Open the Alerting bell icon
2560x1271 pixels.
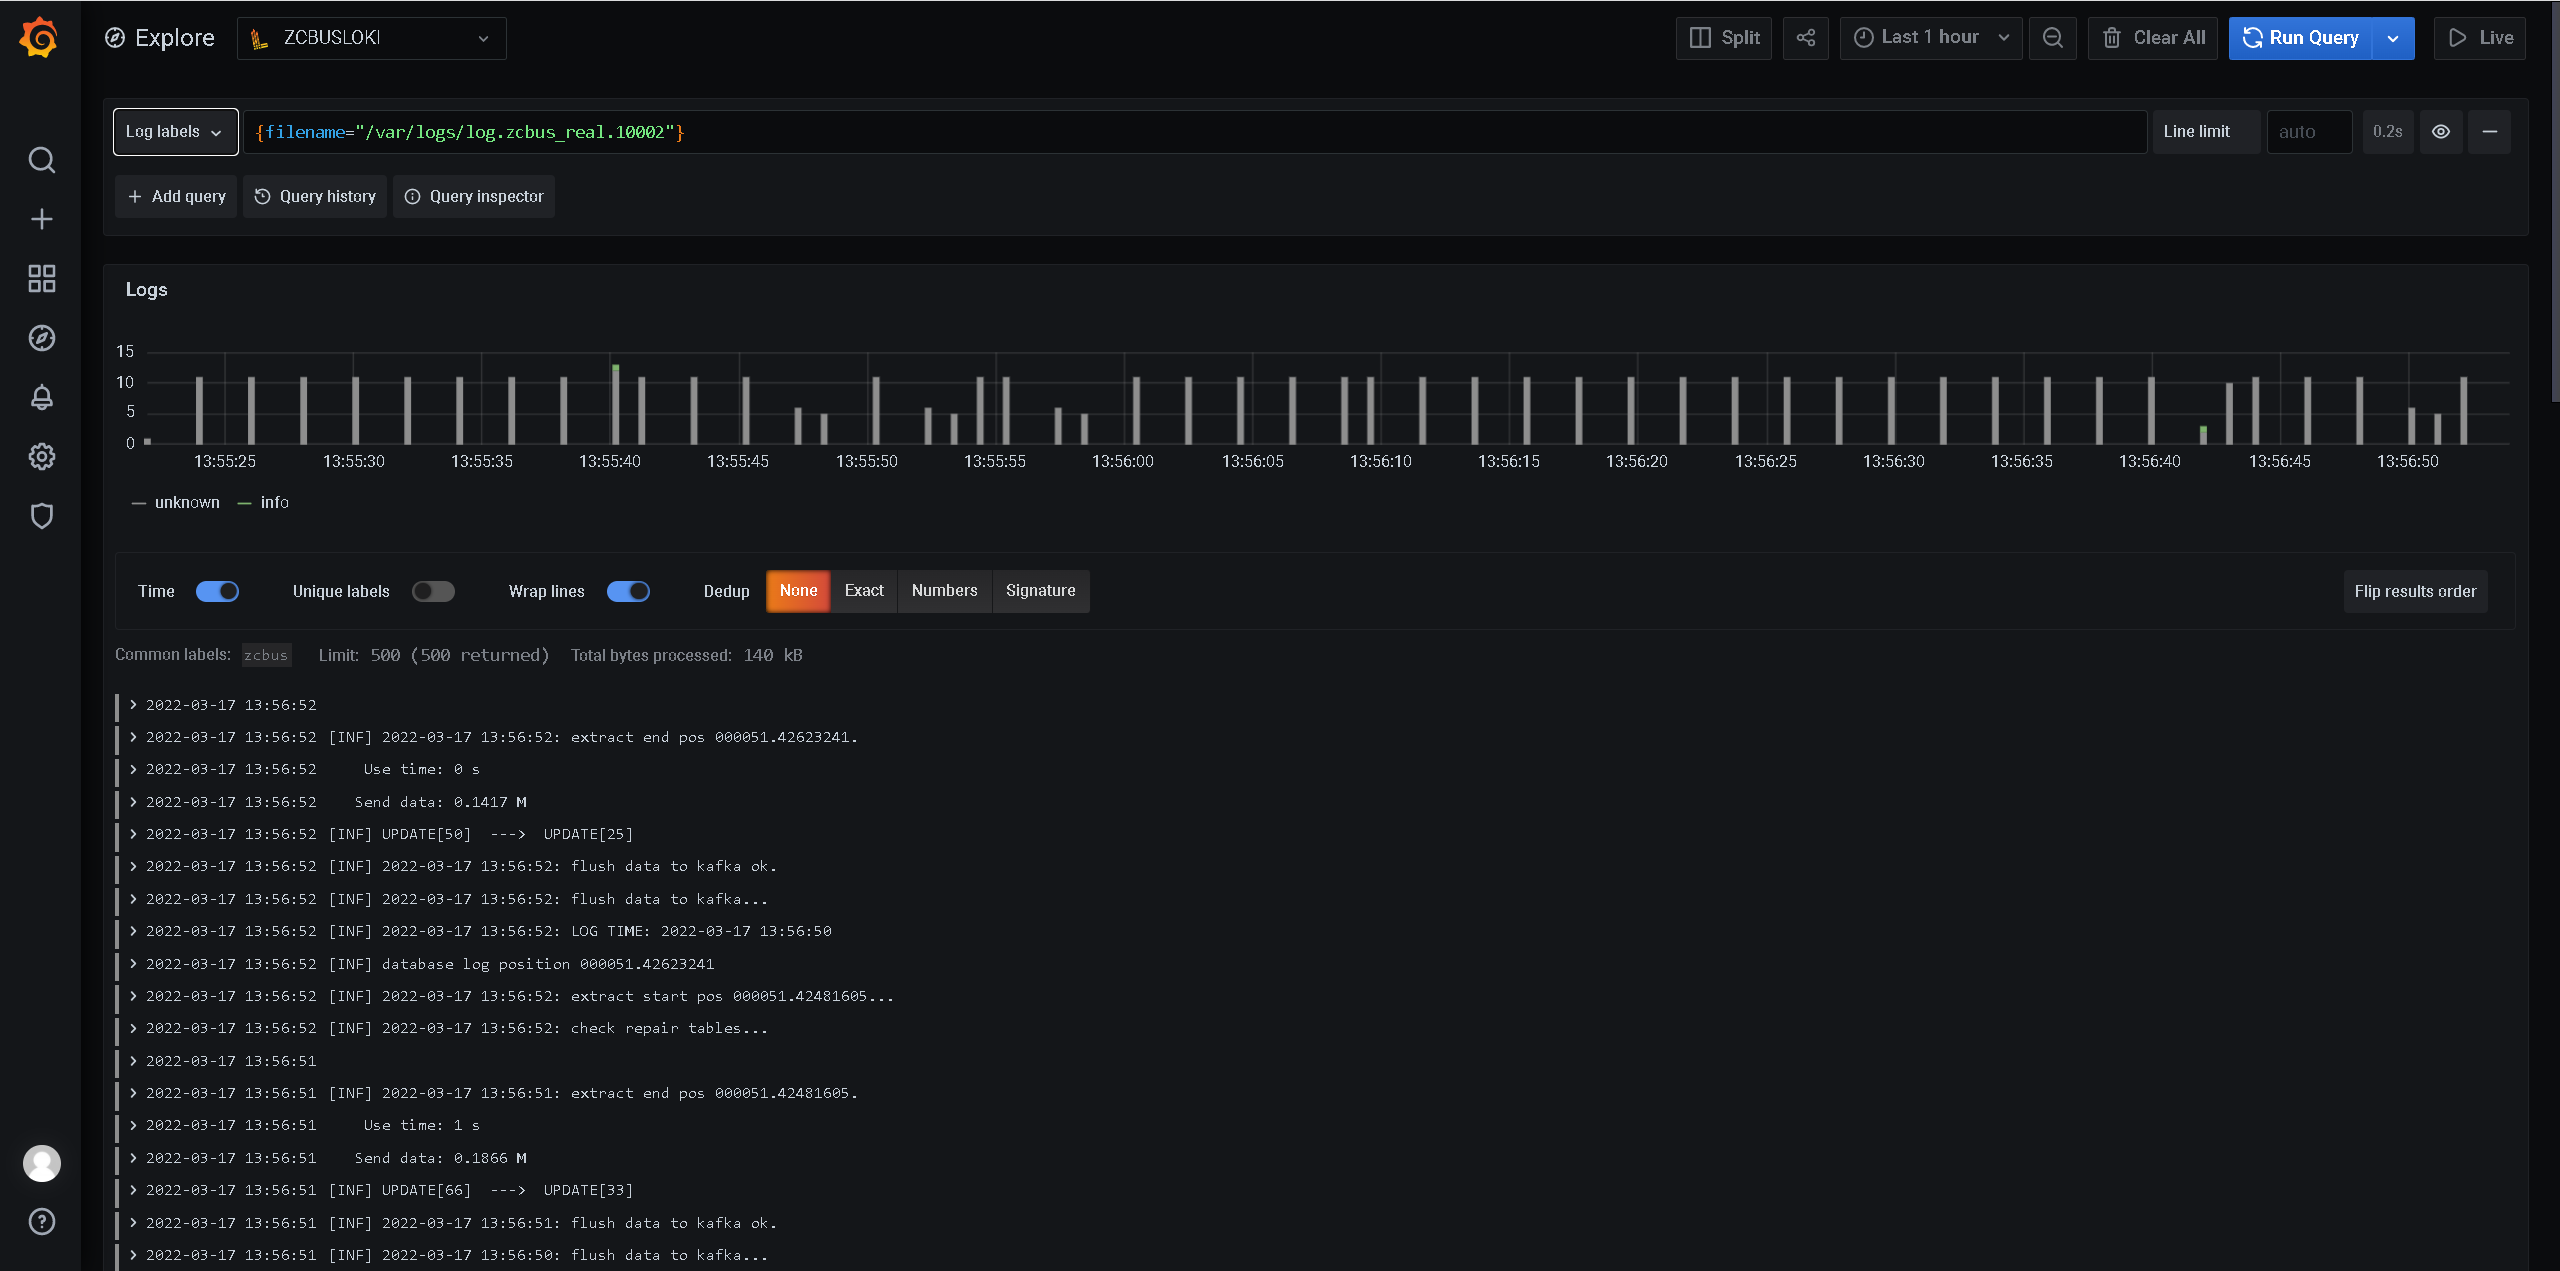click(x=41, y=397)
